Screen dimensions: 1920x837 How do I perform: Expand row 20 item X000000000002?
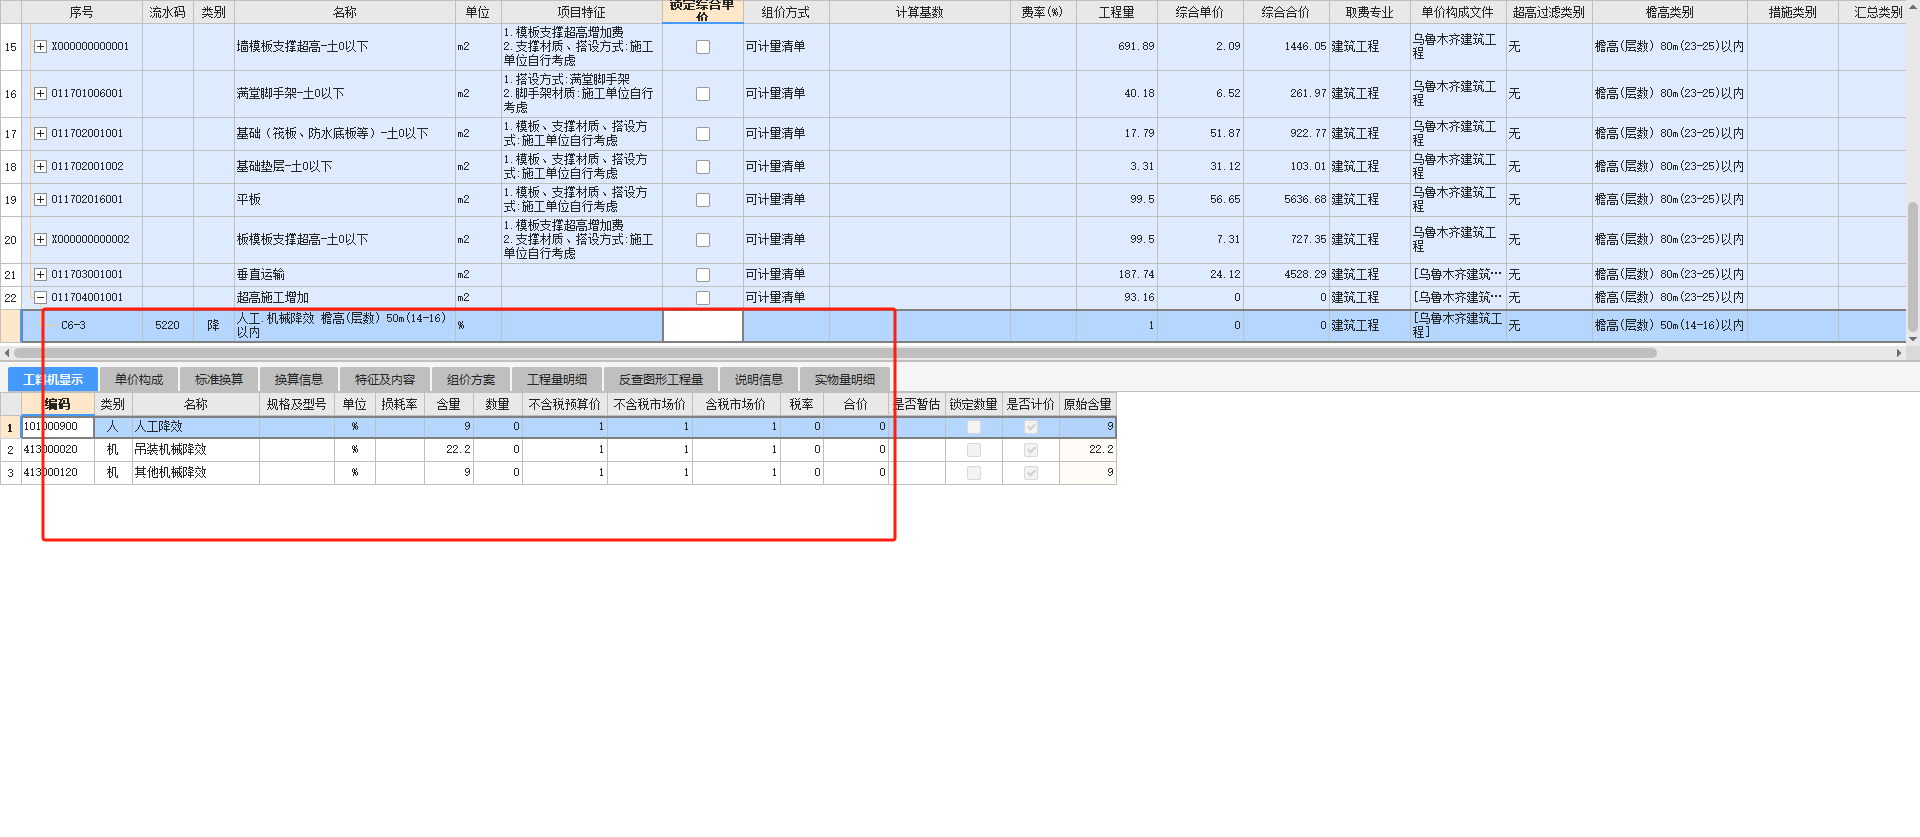pos(40,240)
